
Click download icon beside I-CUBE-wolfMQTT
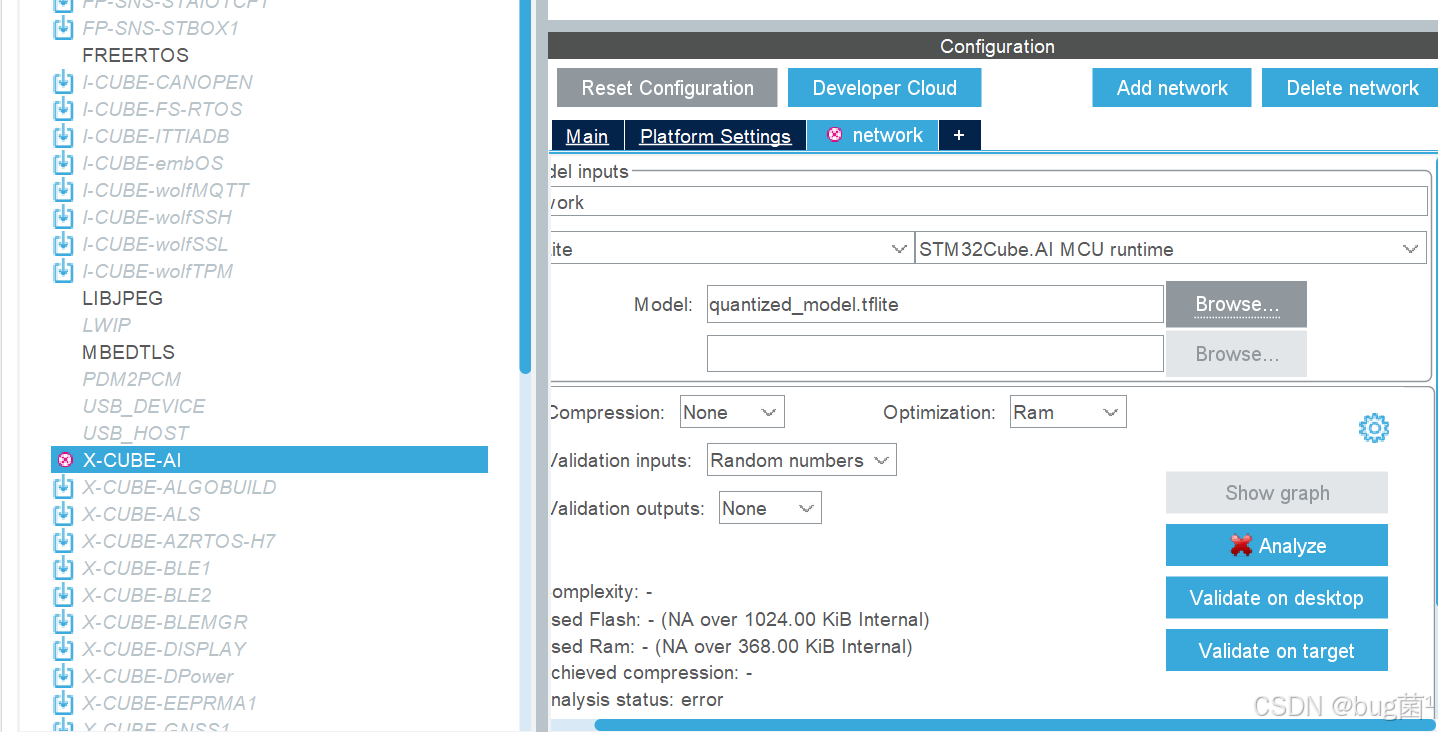(x=63, y=190)
